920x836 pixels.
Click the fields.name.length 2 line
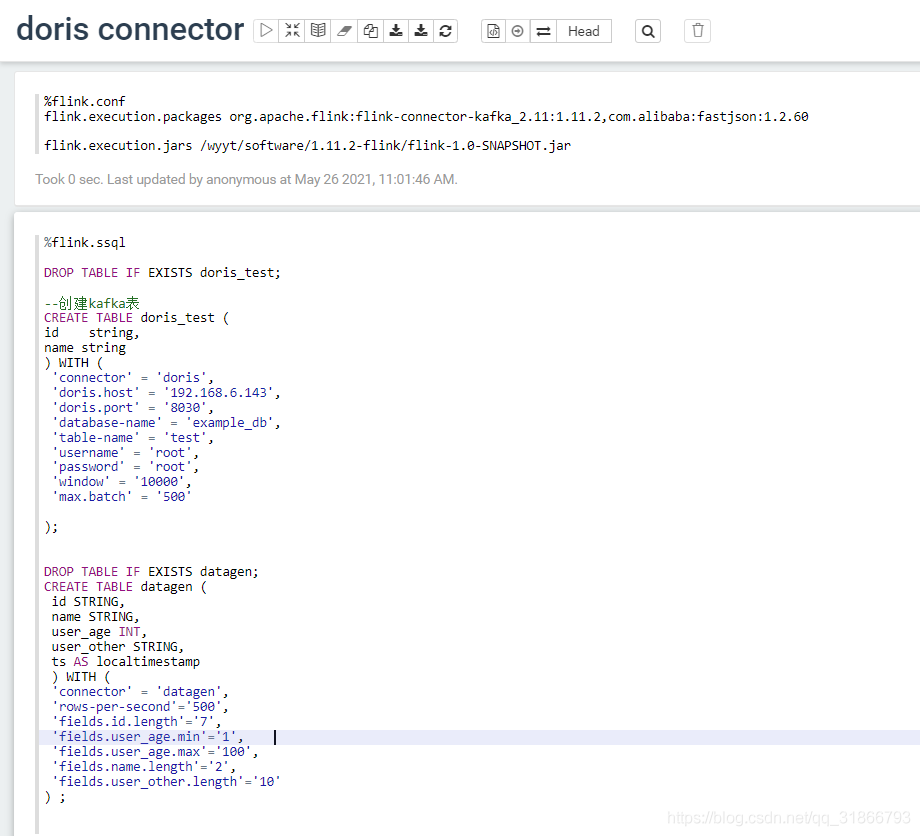[x=144, y=766]
